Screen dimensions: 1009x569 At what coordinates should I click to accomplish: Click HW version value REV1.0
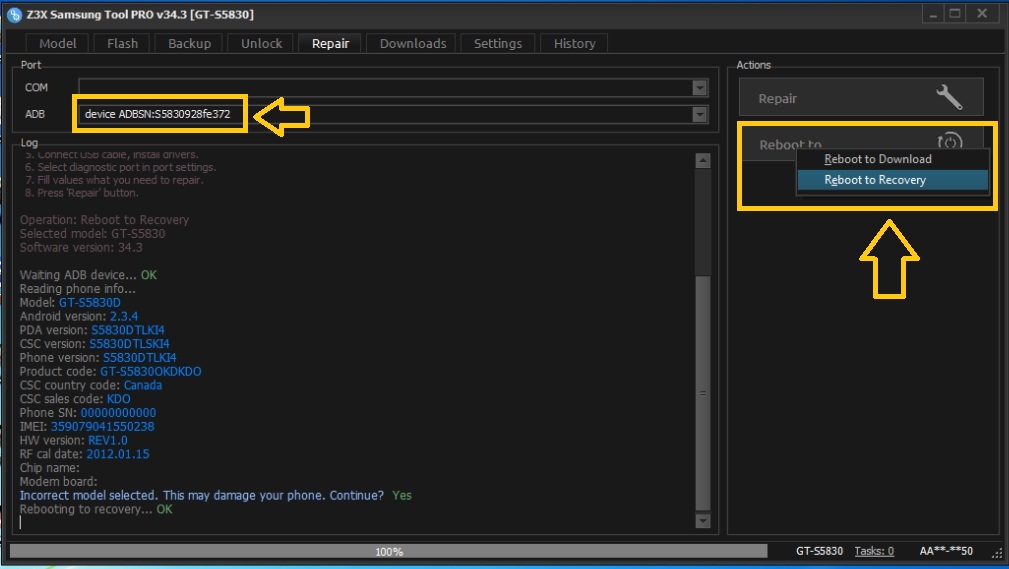[x=107, y=440]
